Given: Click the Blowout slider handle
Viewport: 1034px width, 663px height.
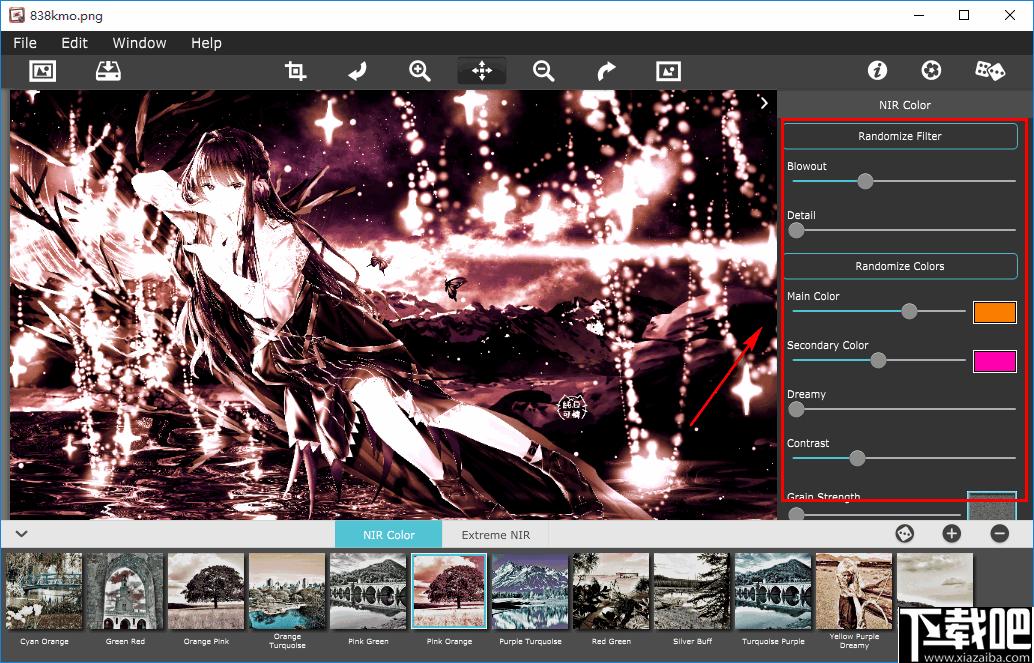Looking at the screenshot, I should (865, 181).
